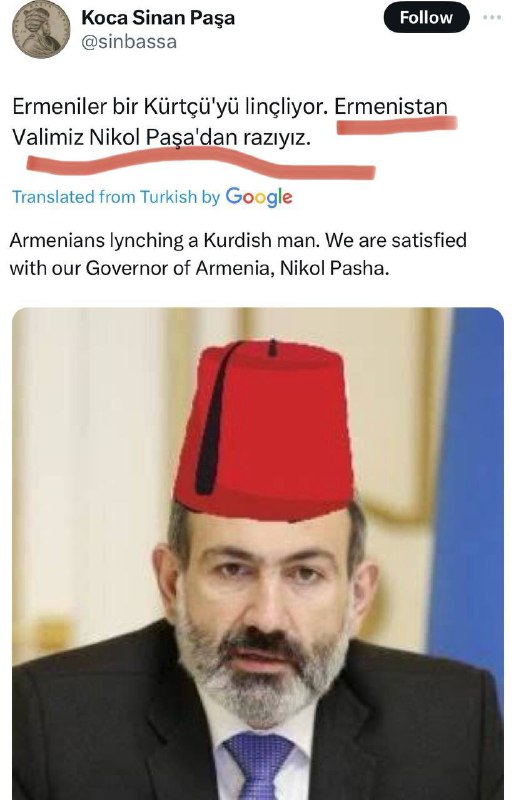Tap the red fez in the photo
Image resolution: width=516 pixels, height=800 pixels.
point(264,430)
